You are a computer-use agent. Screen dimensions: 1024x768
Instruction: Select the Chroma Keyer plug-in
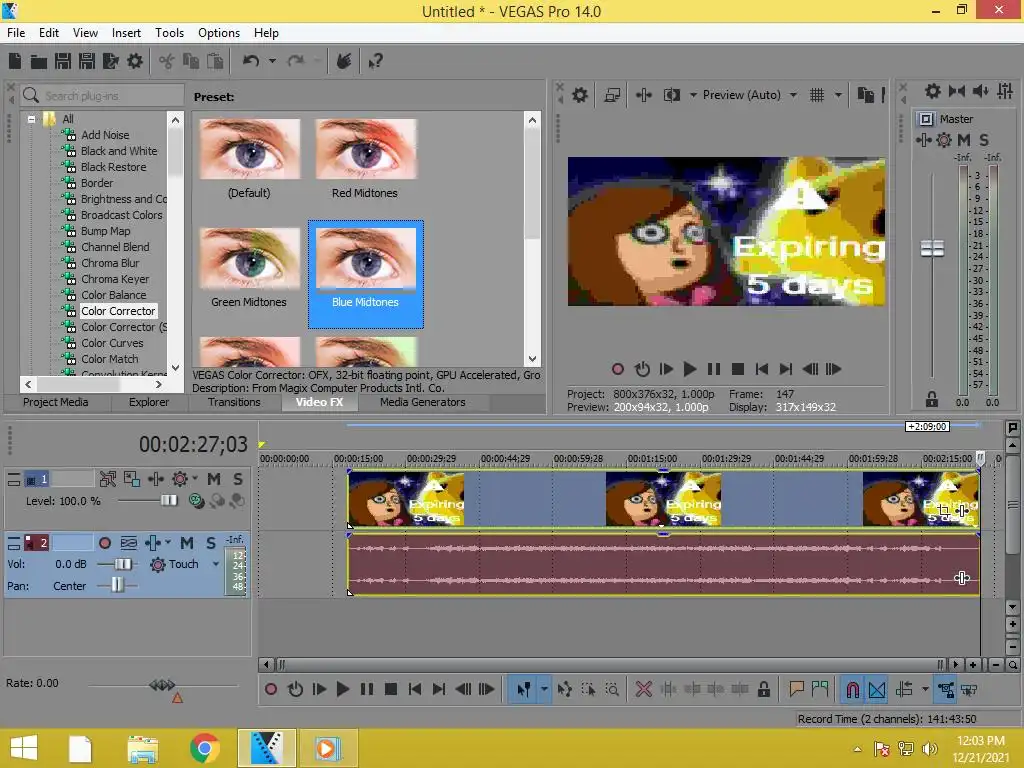[x=115, y=279]
